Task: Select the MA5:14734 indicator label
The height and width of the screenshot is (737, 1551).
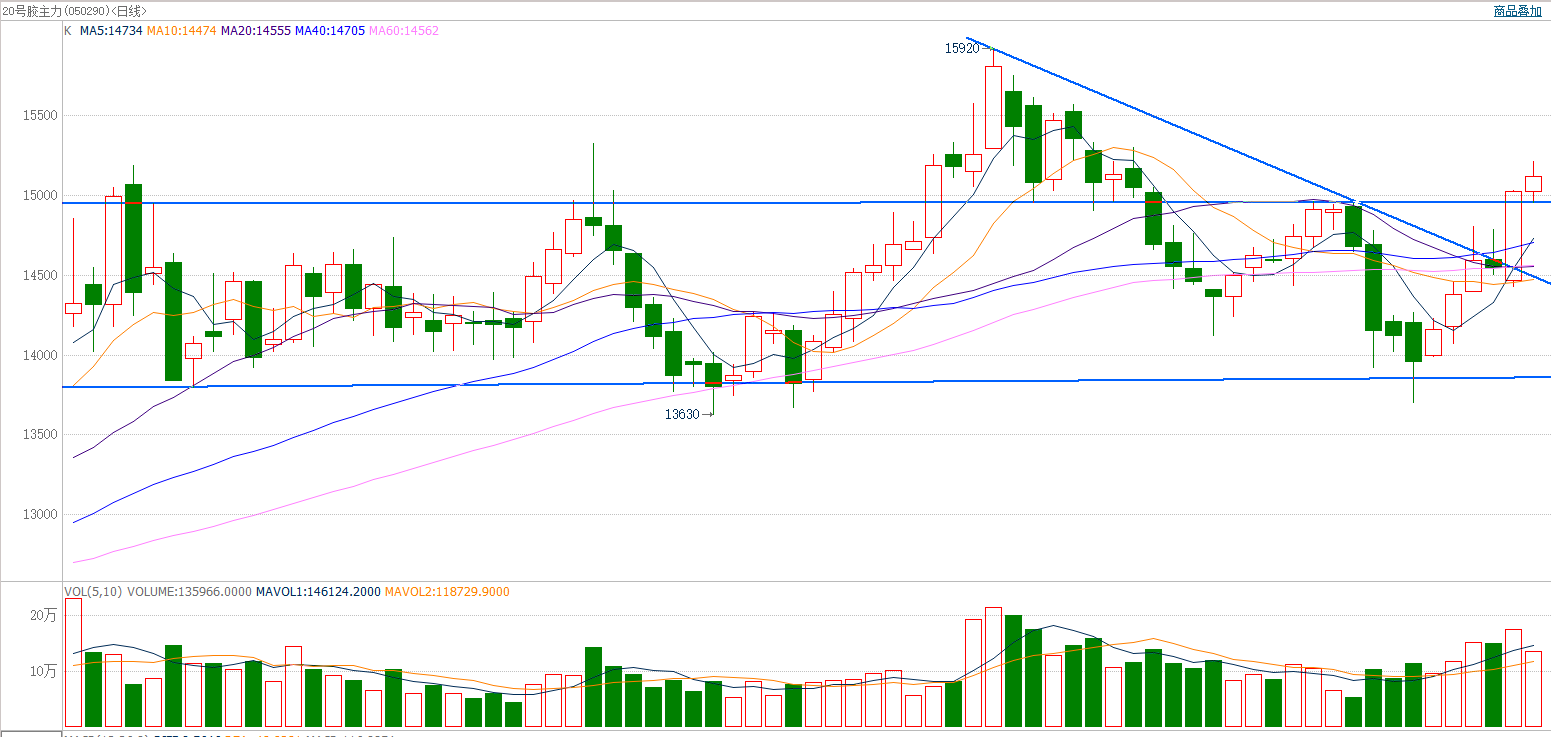Action: (110, 31)
